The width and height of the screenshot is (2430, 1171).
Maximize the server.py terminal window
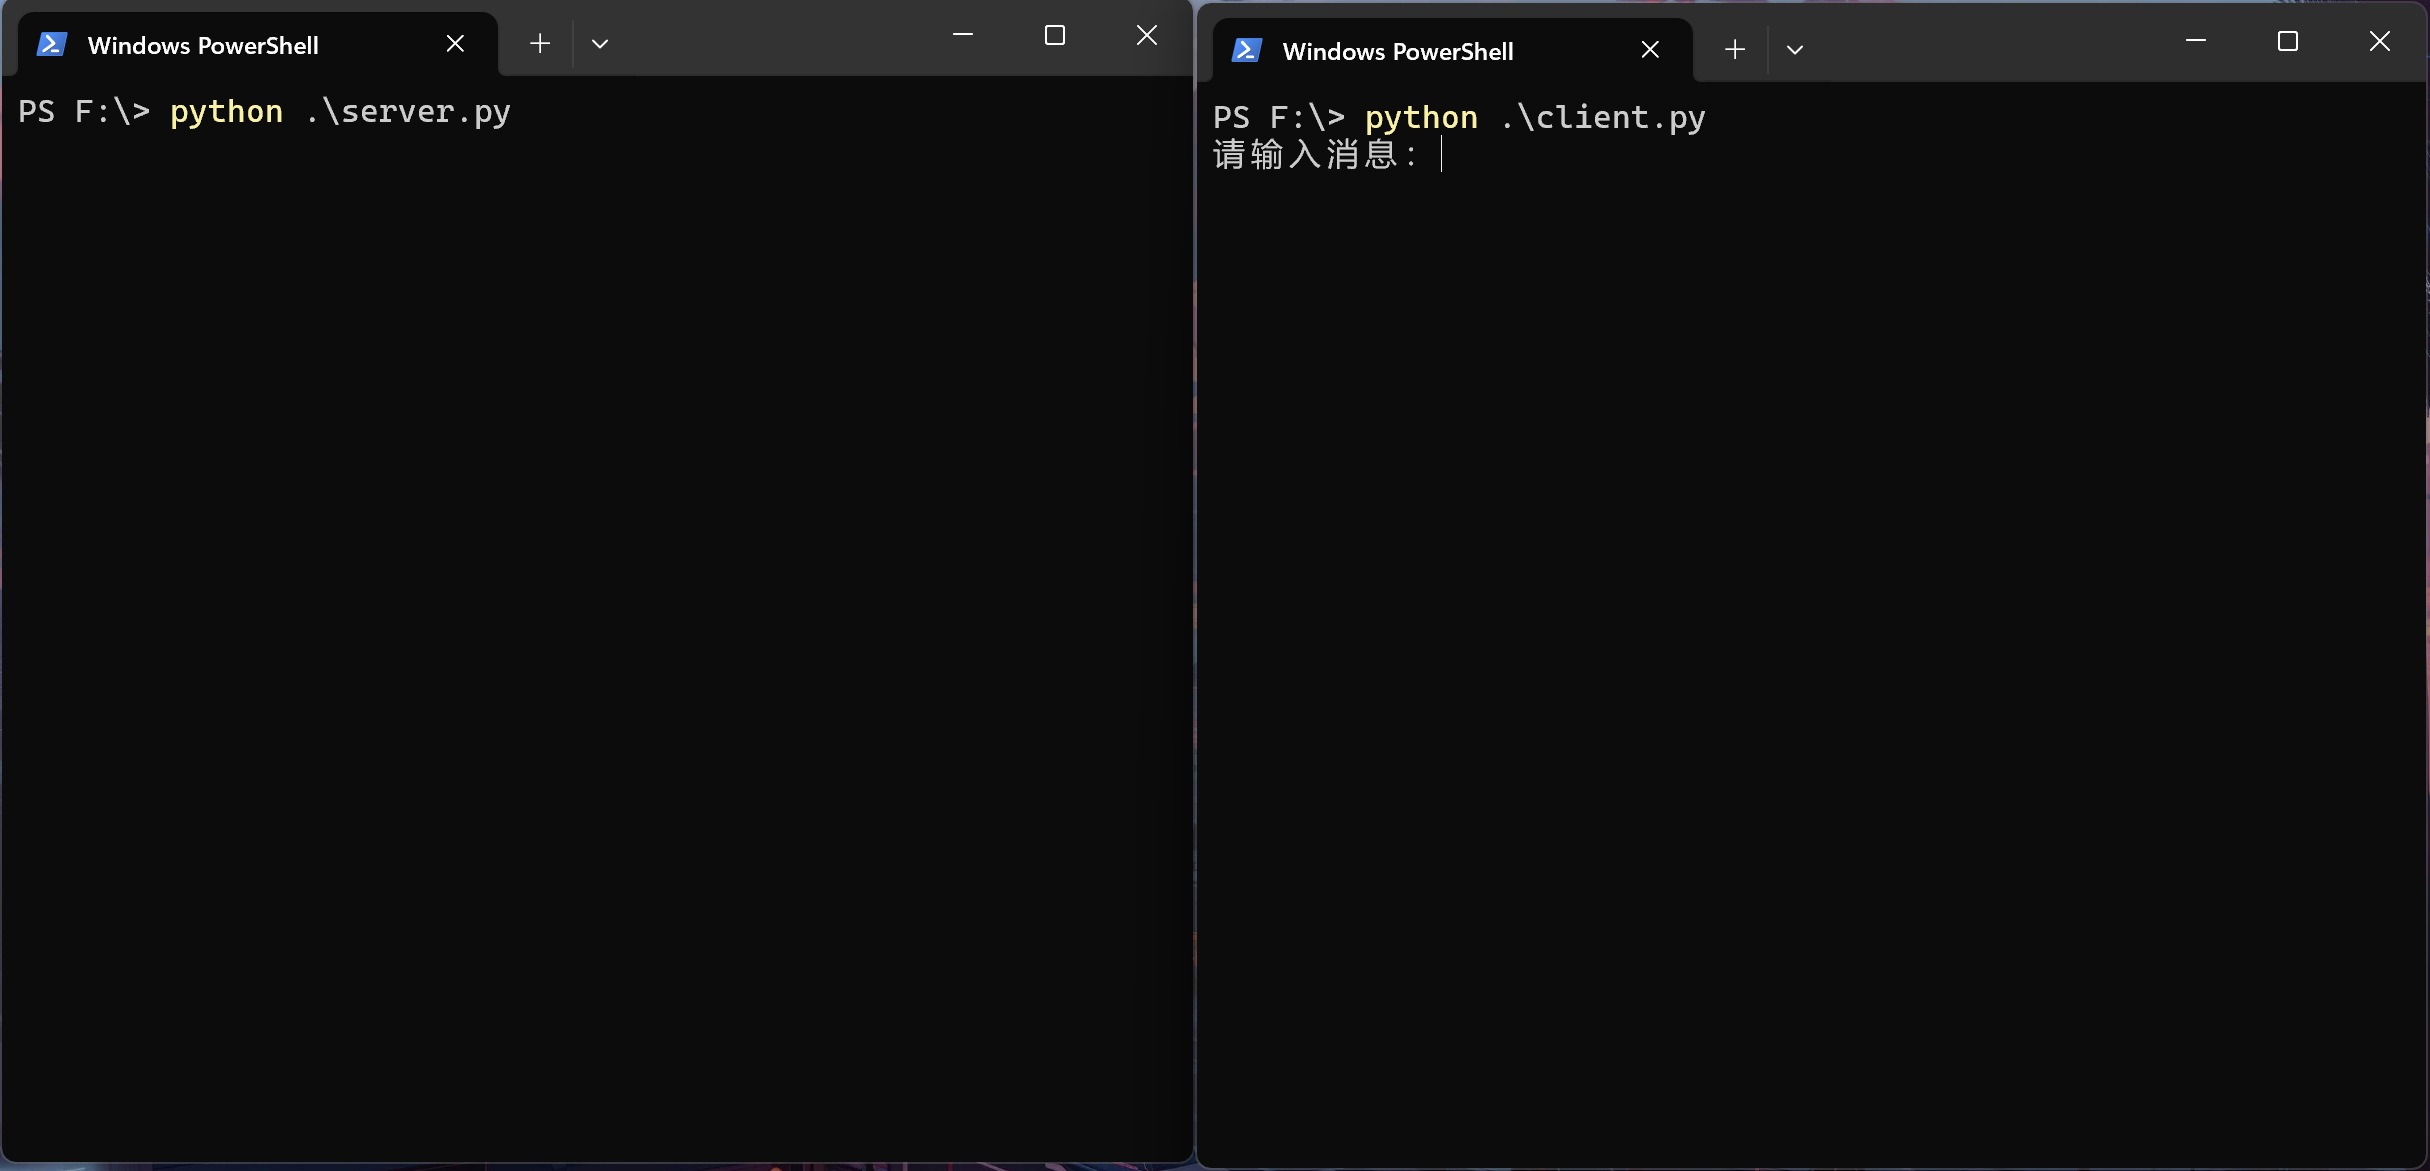pyautogui.click(x=1055, y=36)
